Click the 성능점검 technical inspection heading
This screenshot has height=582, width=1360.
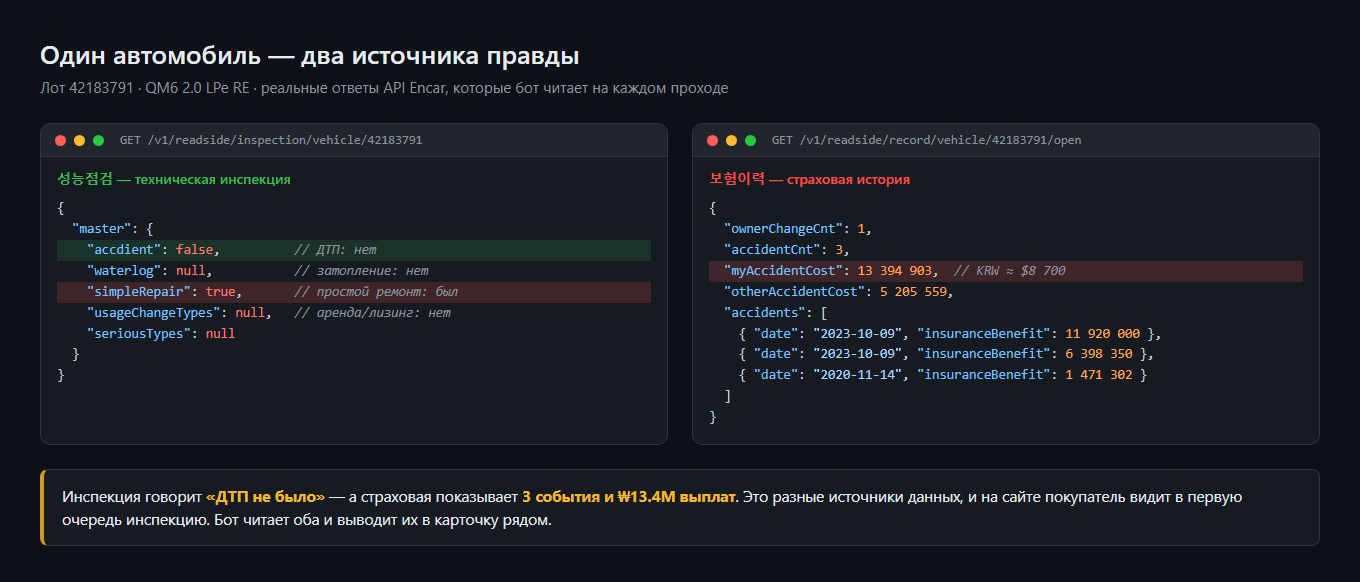174,180
